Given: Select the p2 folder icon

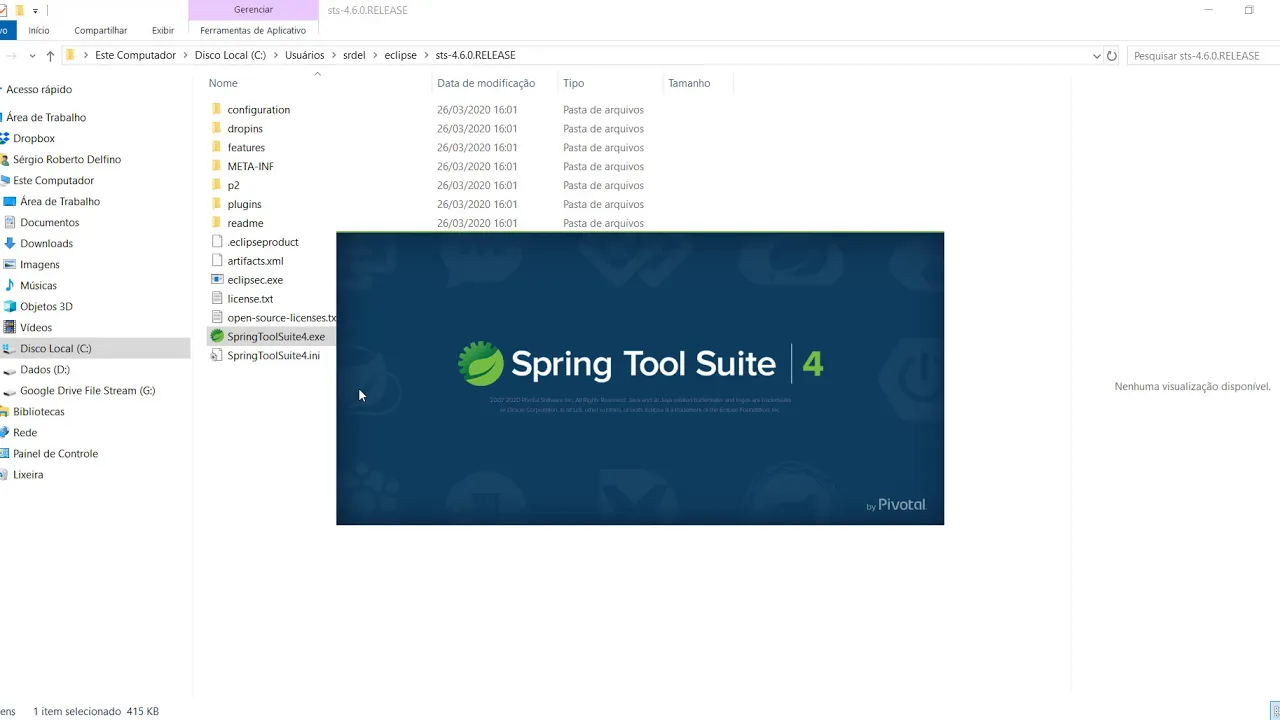Looking at the screenshot, I should pos(217,185).
